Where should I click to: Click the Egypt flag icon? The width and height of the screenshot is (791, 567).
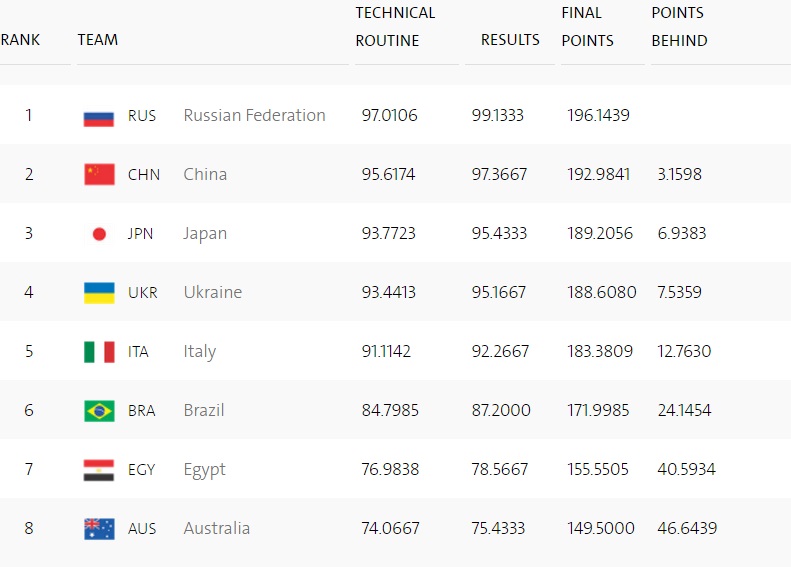pos(99,470)
